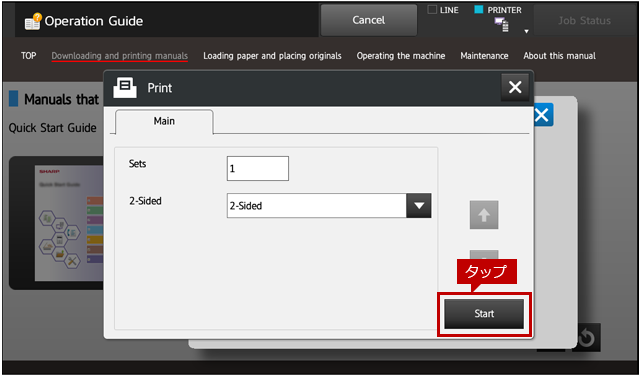The width and height of the screenshot is (640, 376).
Task: Toggle the PRINTER indicator checkbox
Action: tap(479, 10)
